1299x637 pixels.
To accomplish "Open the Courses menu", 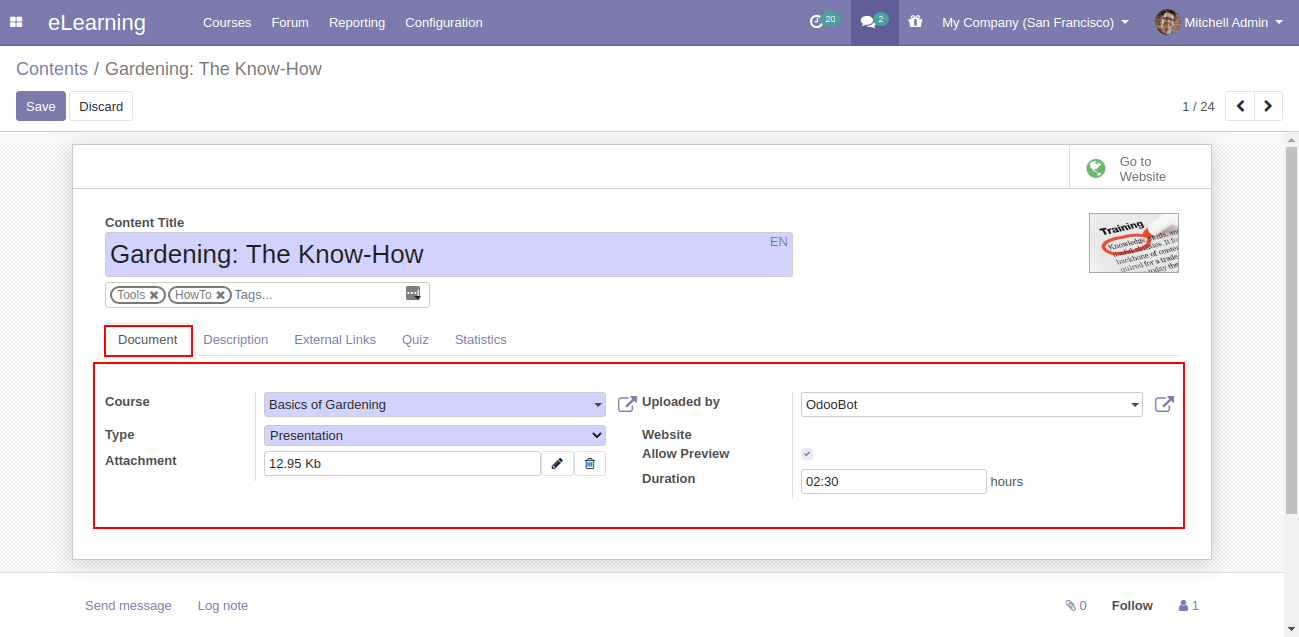I will (227, 22).
